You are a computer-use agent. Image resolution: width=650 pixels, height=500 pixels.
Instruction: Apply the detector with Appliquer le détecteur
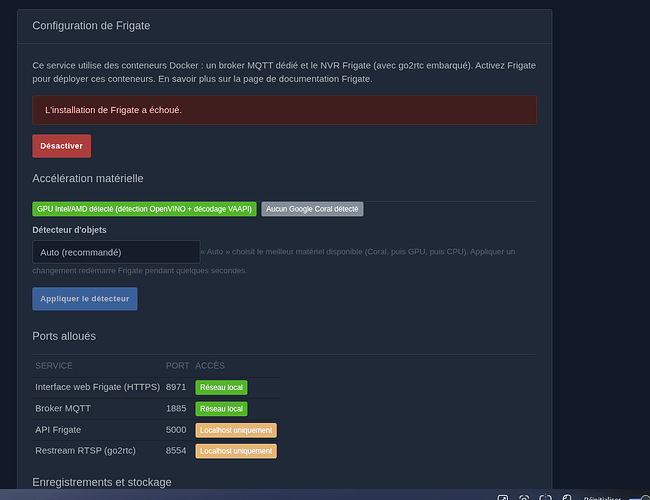[85, 299]
